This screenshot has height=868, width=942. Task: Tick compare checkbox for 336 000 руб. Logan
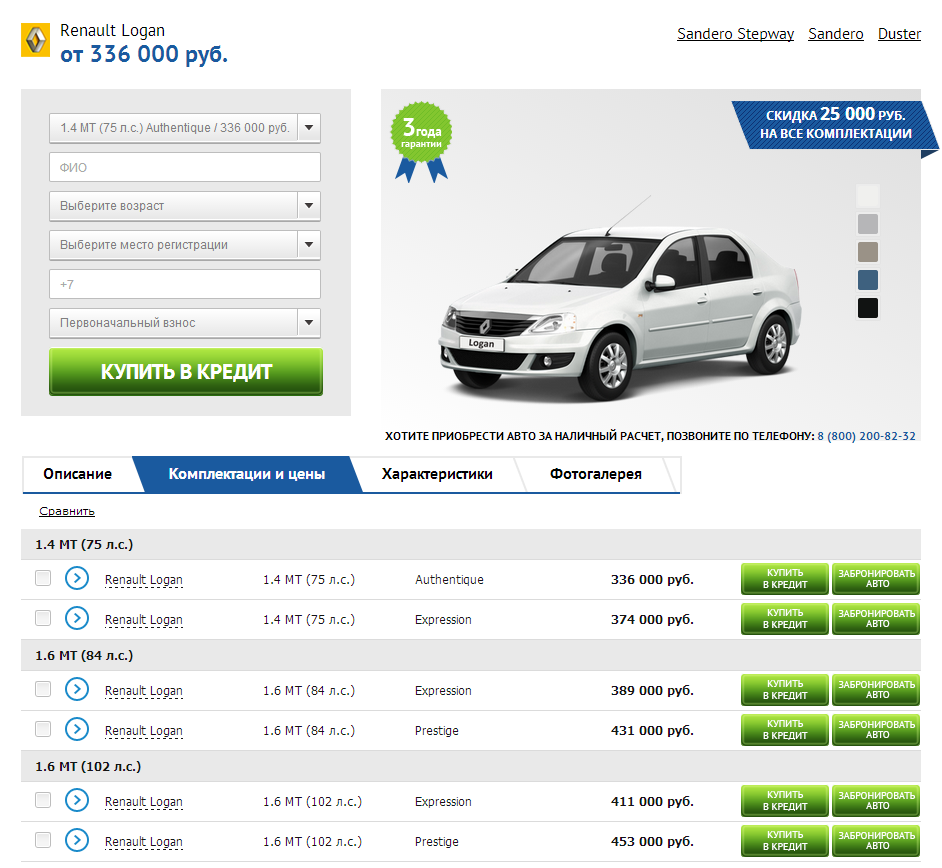coord(43,578)
